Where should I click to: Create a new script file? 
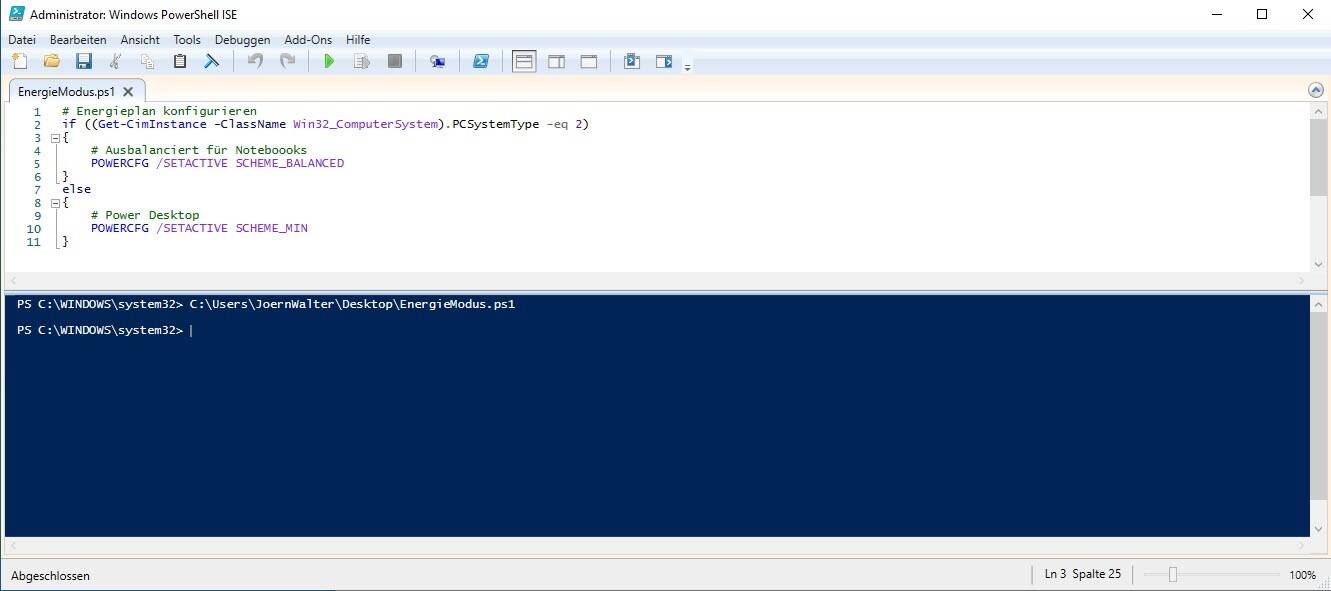point(19,62)
